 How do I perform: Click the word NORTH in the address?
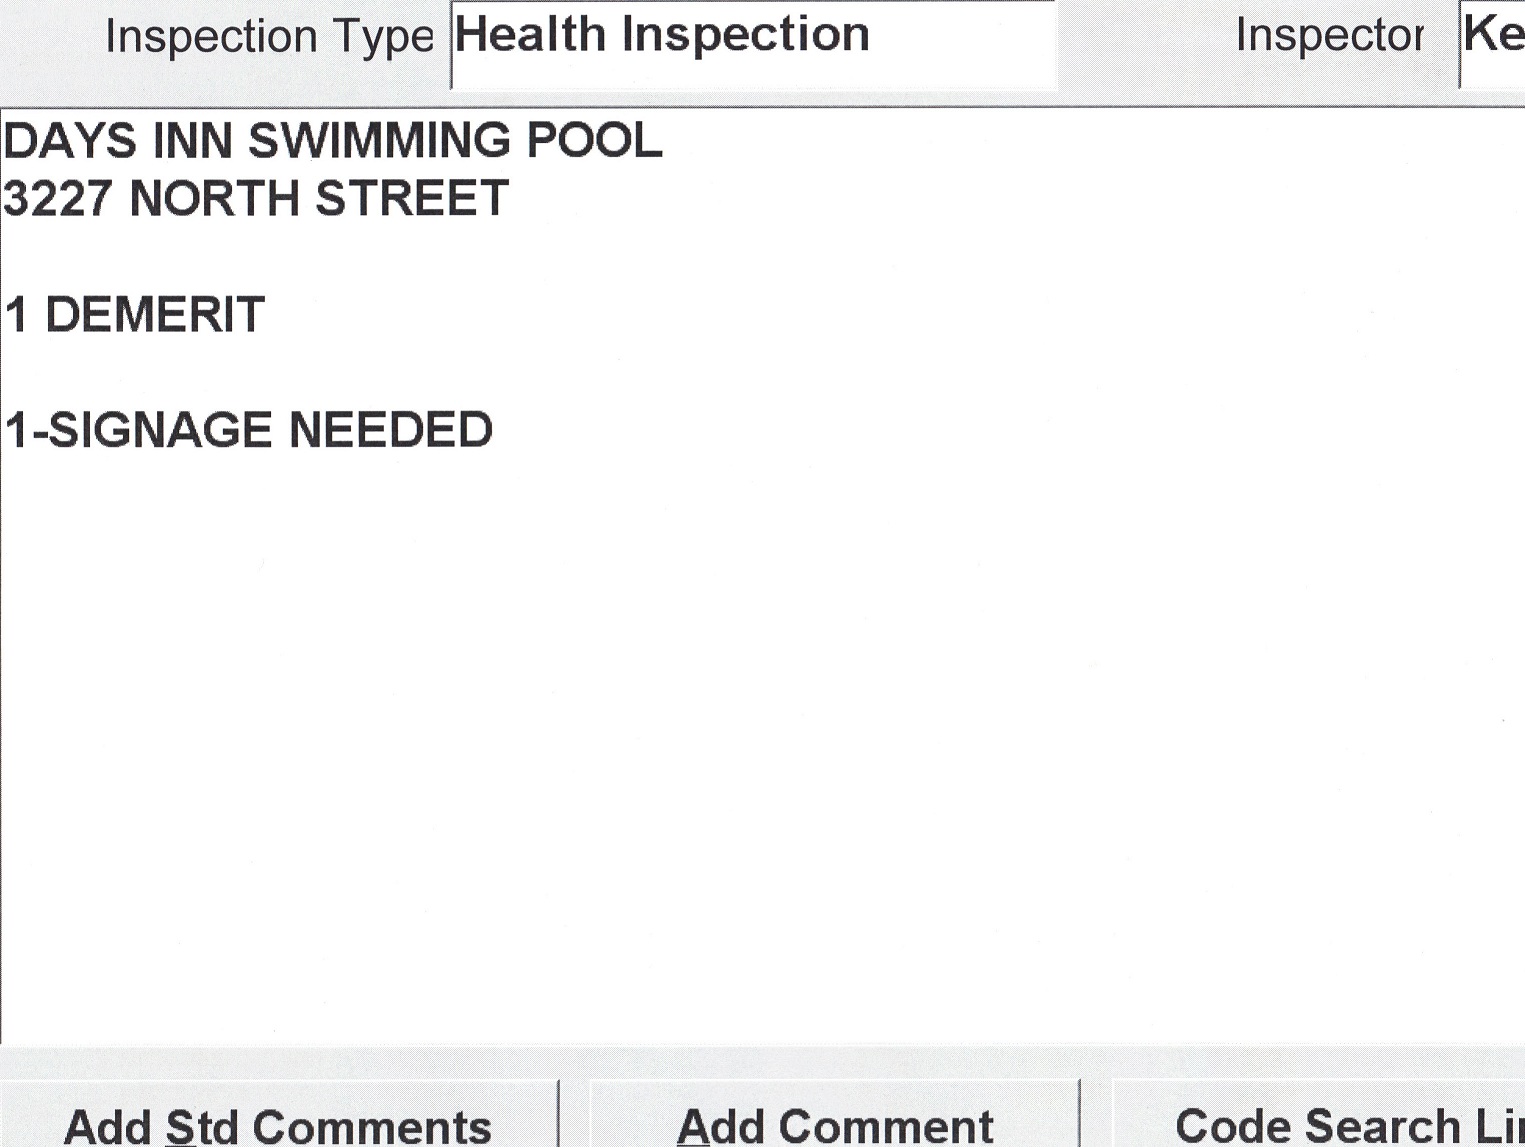(x=214, y=198)
